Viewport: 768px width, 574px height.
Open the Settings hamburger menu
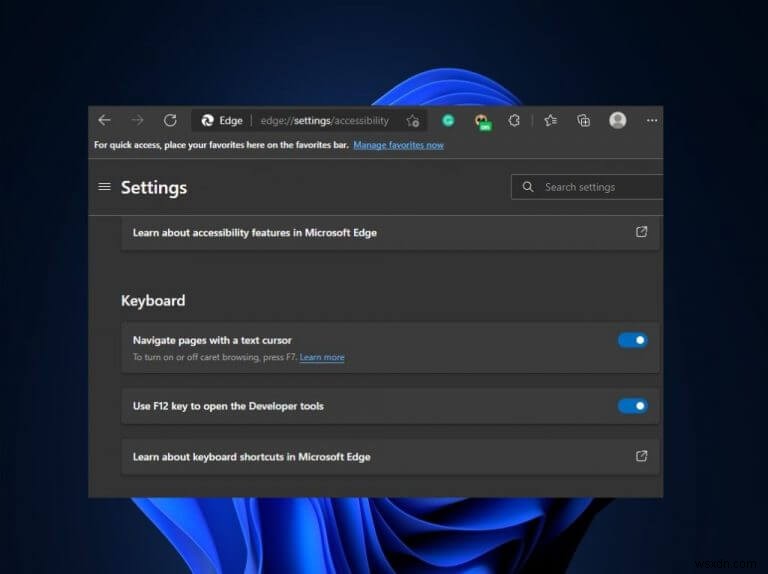tap(104, 187)
